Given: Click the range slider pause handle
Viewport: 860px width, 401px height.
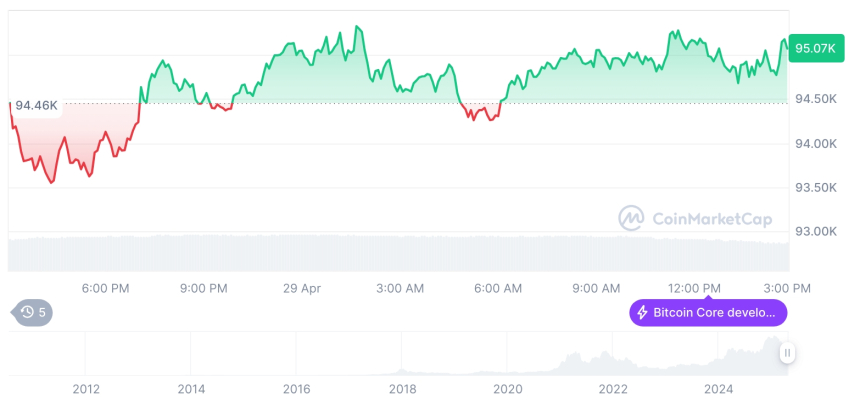Looking at the screenshot, I should (x=787, y=352).
